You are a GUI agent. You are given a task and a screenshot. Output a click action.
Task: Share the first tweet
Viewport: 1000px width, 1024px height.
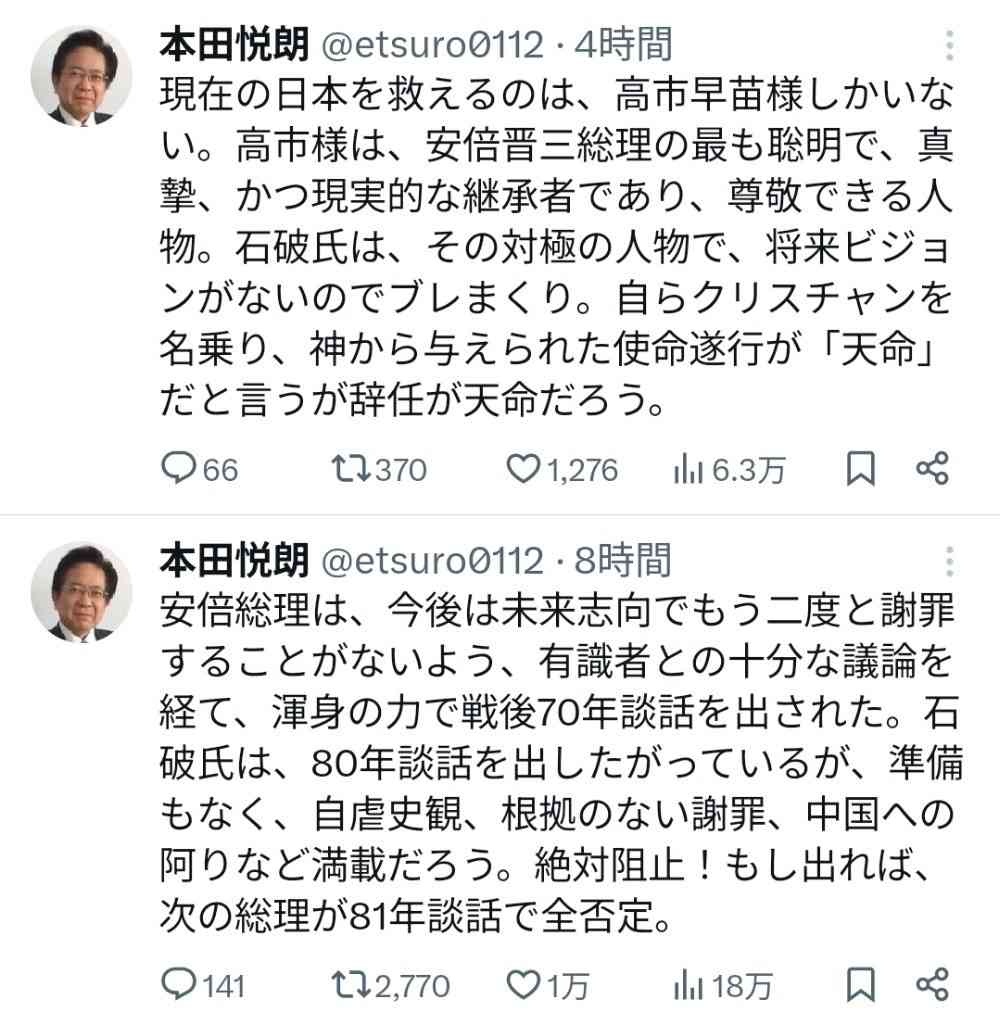(932, 469)
